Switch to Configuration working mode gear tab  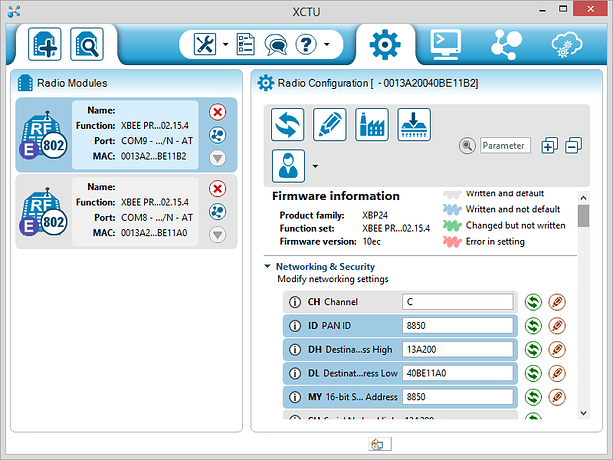(385, 44)
